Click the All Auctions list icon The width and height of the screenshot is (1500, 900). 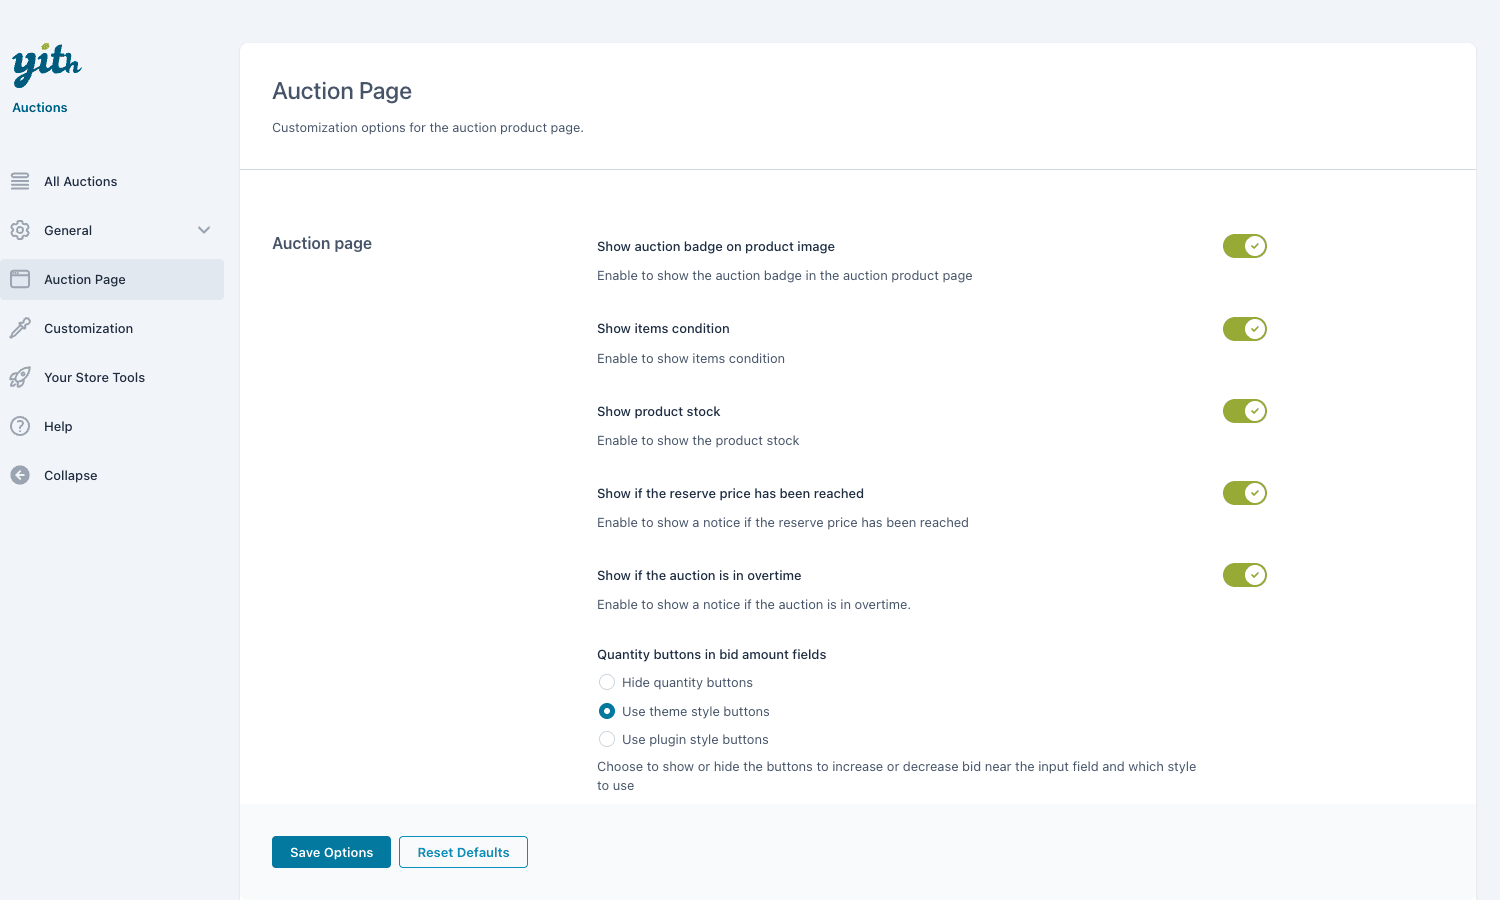(20, 181)
